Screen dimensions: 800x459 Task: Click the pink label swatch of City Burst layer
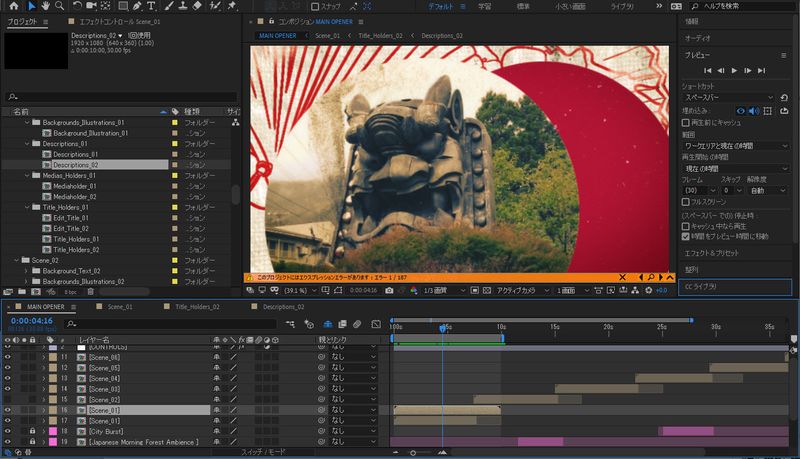[52, 431]
